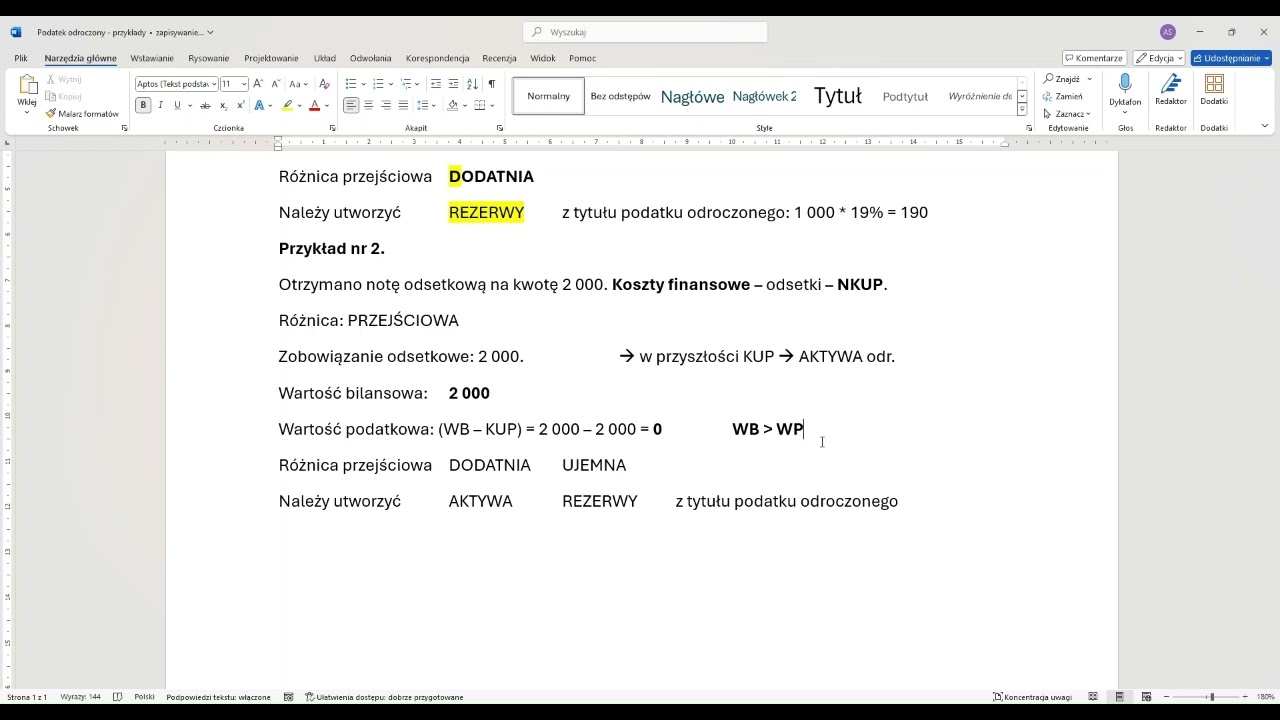Center align the paragraph
Screen dimensions: 1280x720
(x=369, y=105)
